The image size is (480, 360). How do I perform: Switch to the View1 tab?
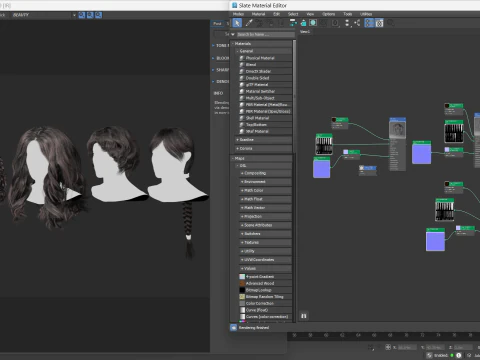click(305, 32)
